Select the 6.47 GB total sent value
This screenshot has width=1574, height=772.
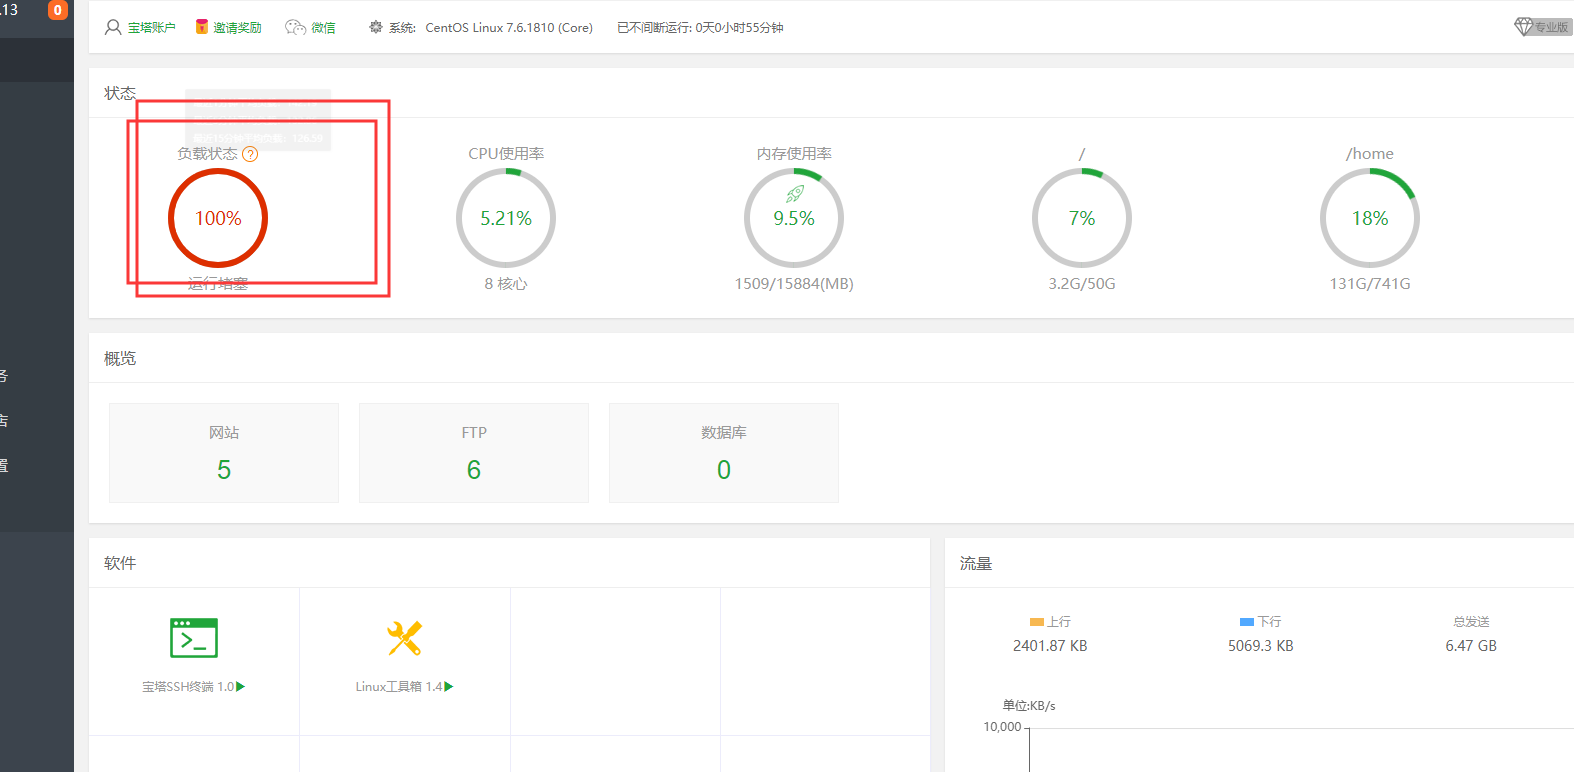point(1471,646)
